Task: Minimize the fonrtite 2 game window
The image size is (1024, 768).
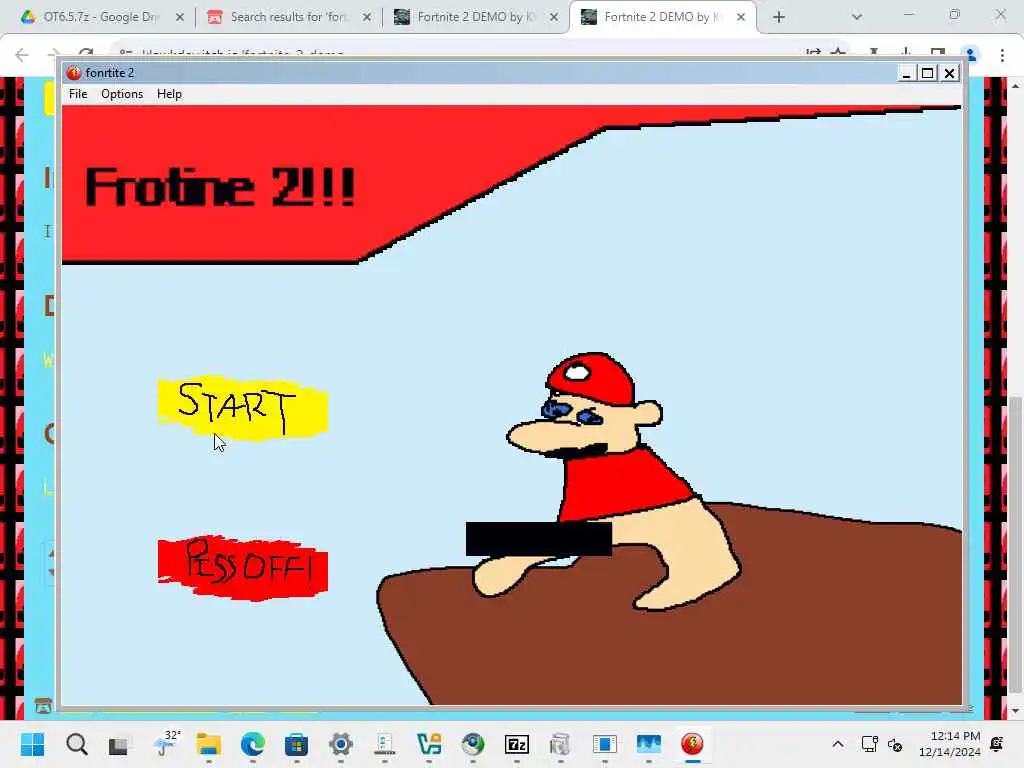Action: [x=906, y=73]
